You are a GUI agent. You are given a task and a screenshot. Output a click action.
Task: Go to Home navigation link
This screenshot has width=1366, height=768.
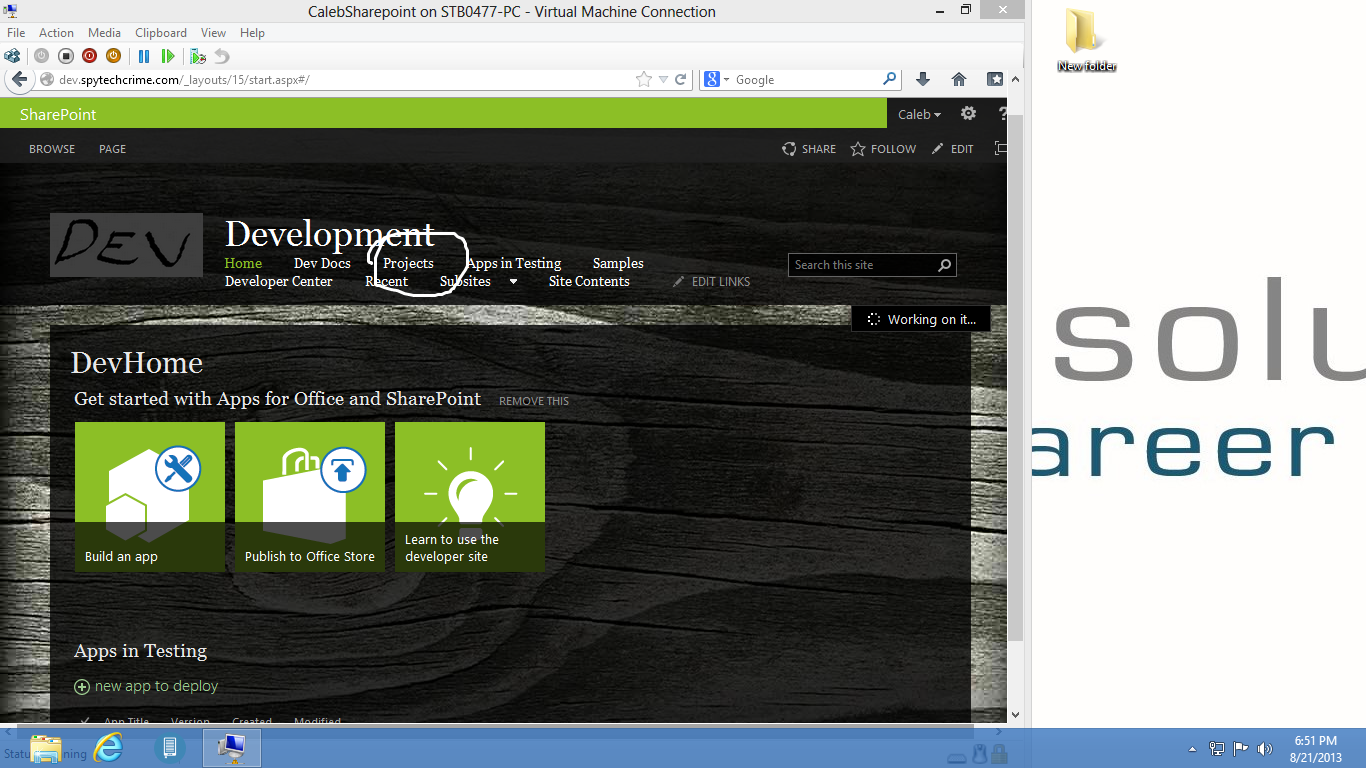[x=243, y=263]
